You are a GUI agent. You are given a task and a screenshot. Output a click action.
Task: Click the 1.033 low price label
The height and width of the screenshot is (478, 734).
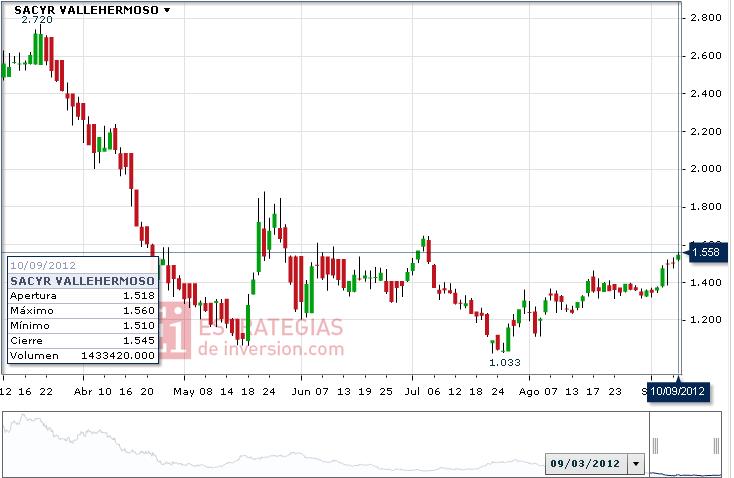pyautogui.click(x=505, y=362)
